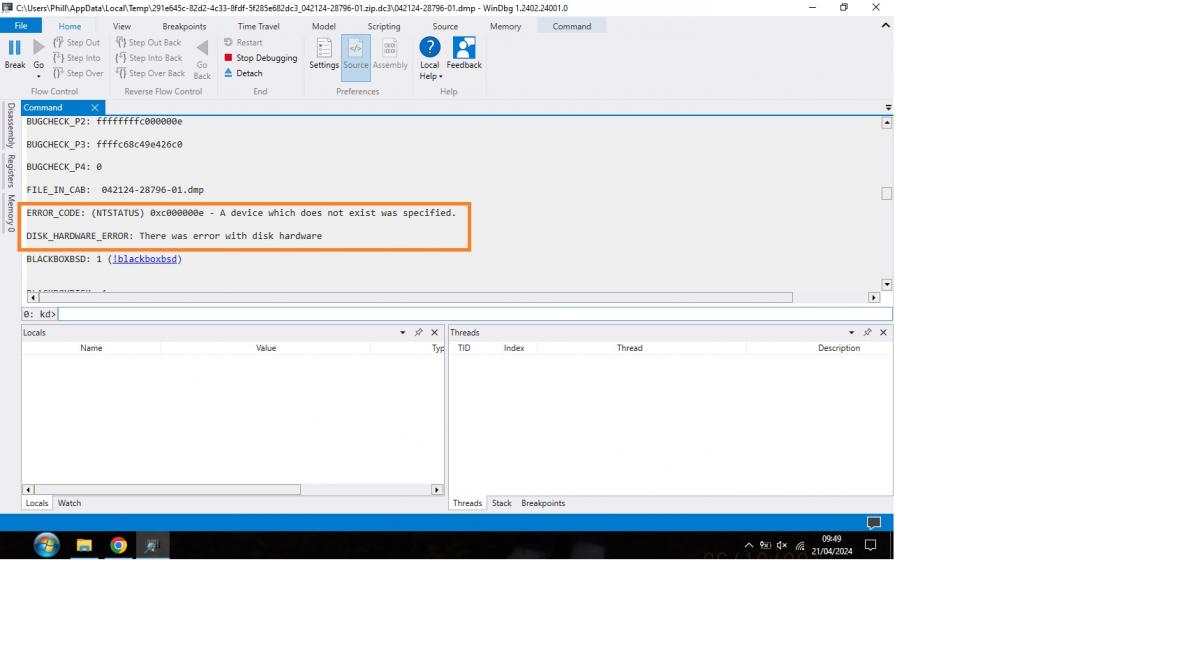This screenshot has width=1200, height=671.
Task: Close the Locals panel
Action: tap(435, 333)
